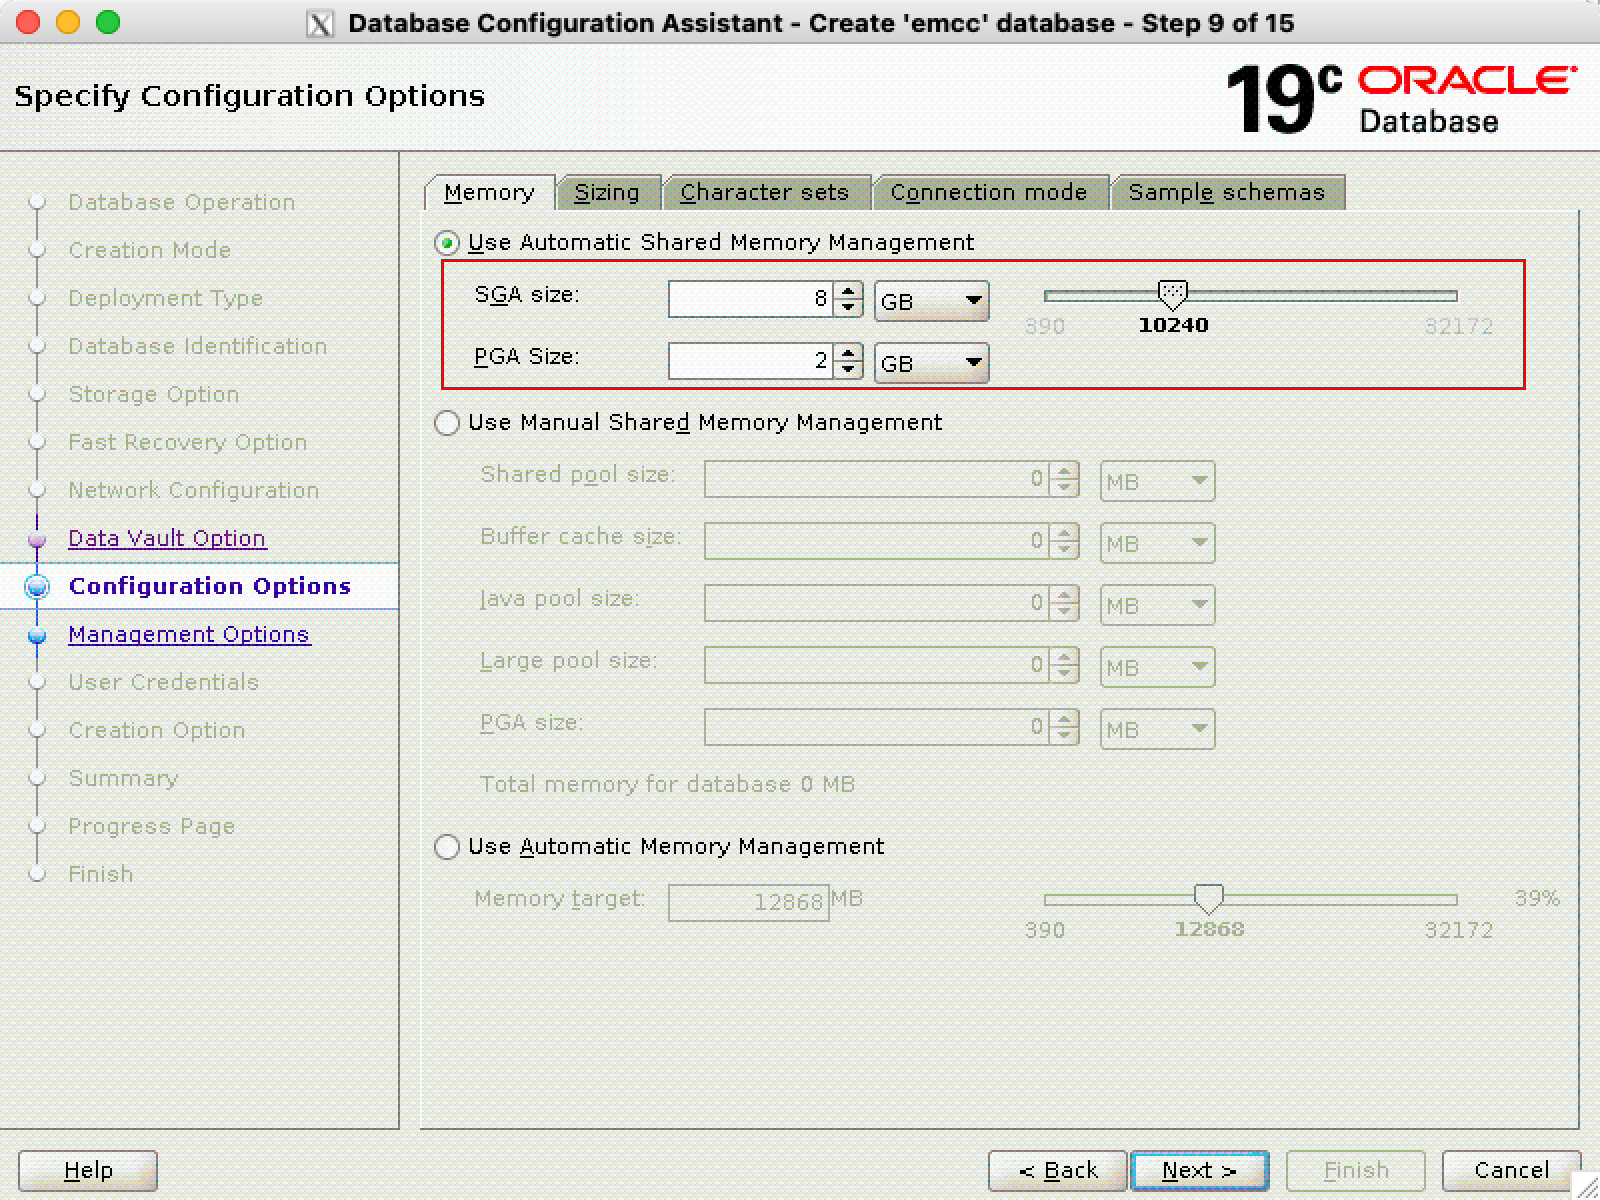This screenshot has height=1200, width=1600.
Task: Open the Character sets tab
Action: pyautogui.click(x=765, y=192)
